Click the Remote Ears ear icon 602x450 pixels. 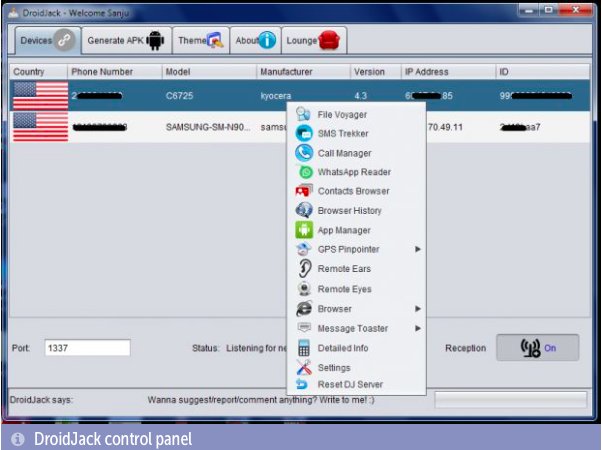(304, 268)
